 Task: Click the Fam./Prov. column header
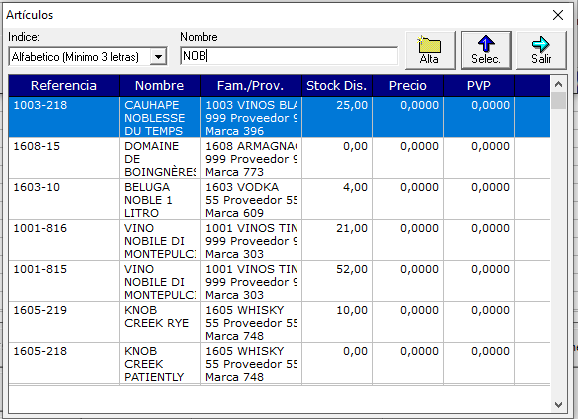point(251,85)
